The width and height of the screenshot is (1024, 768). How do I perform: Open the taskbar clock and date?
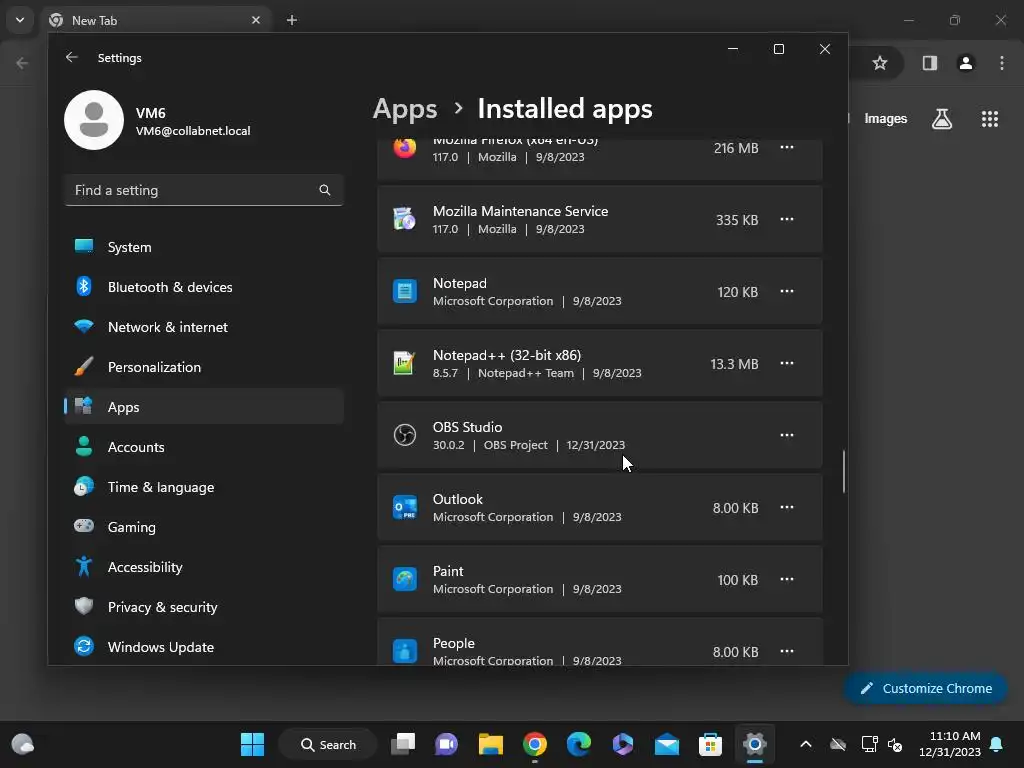coord(950,744)
